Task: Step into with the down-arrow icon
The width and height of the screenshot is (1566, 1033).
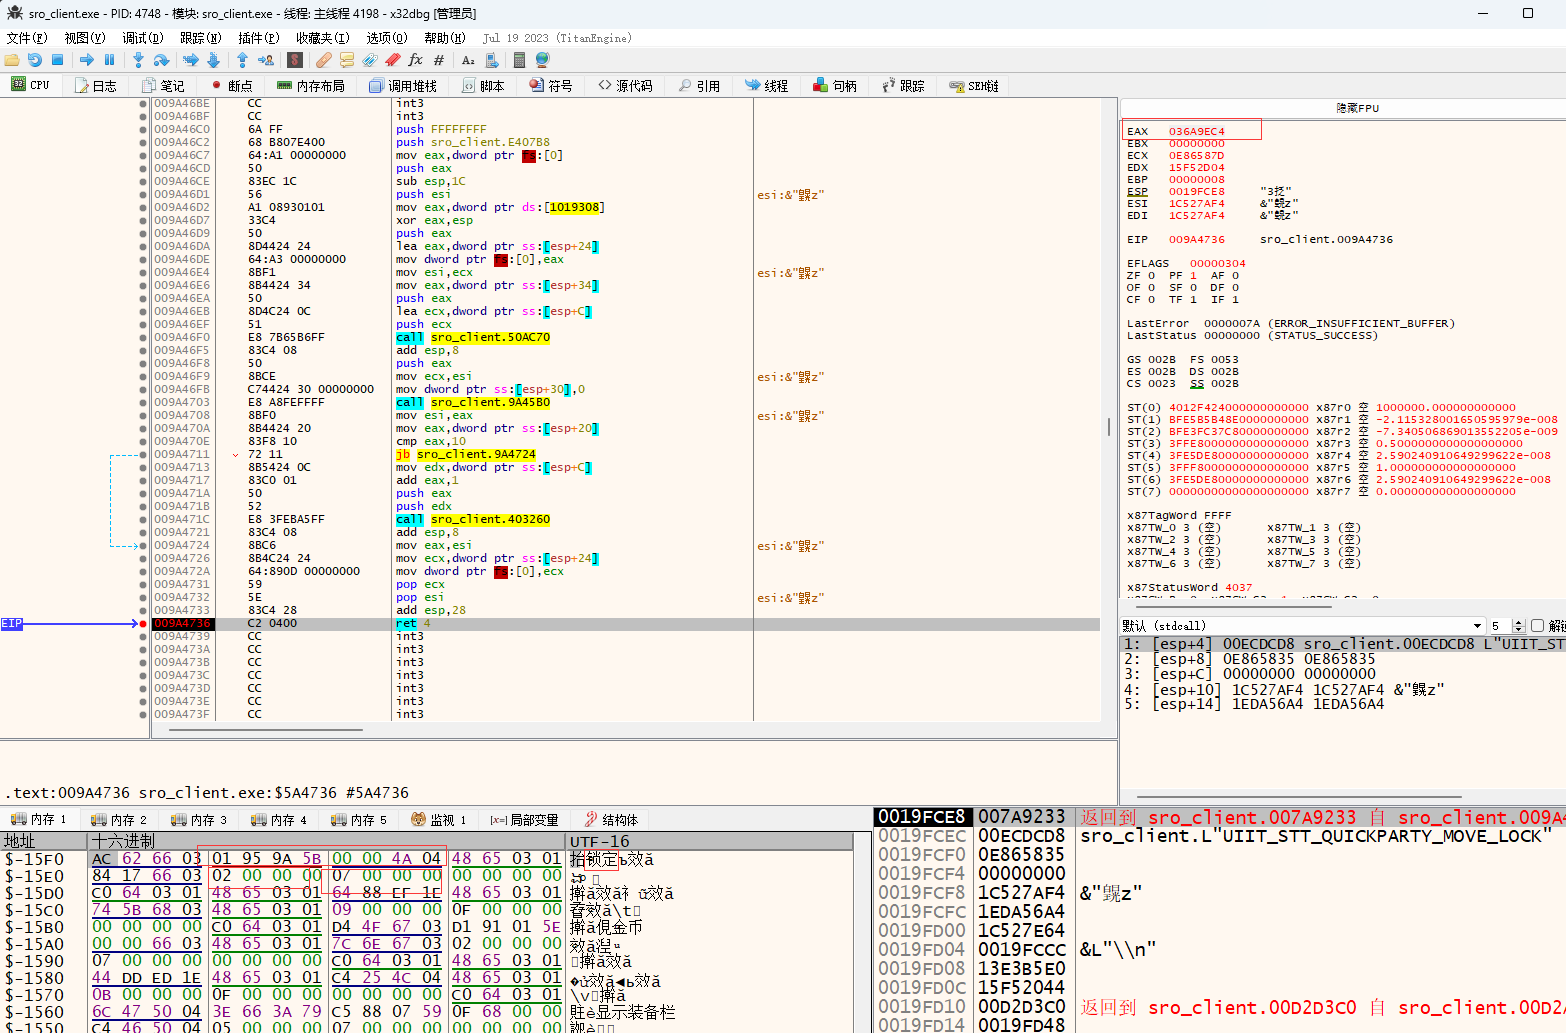Action: tap(139, 60)
